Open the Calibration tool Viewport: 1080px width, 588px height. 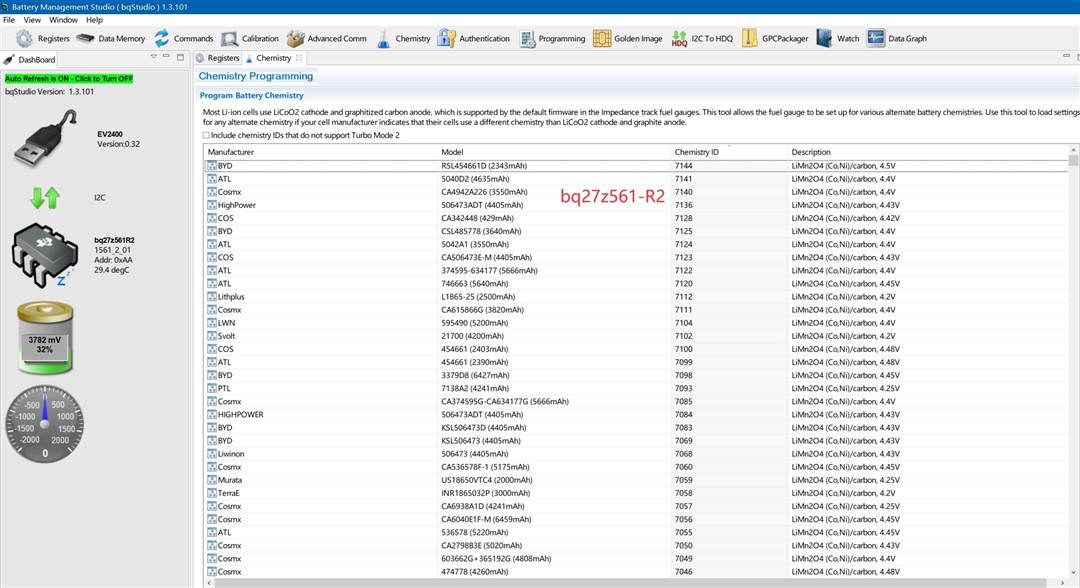coord(249,39)
